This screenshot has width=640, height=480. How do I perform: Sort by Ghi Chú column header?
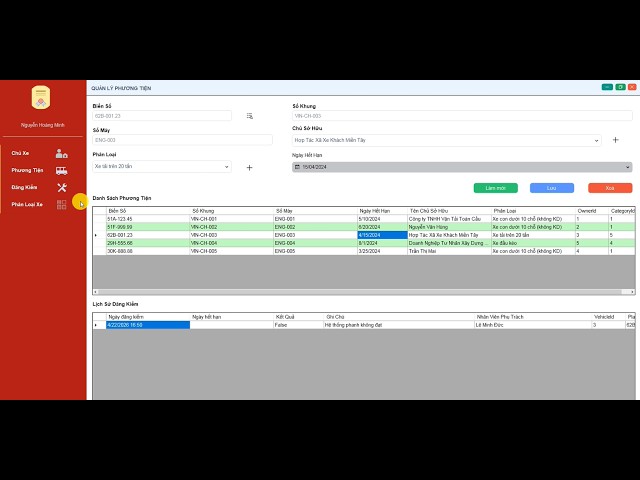coord(399,317)
